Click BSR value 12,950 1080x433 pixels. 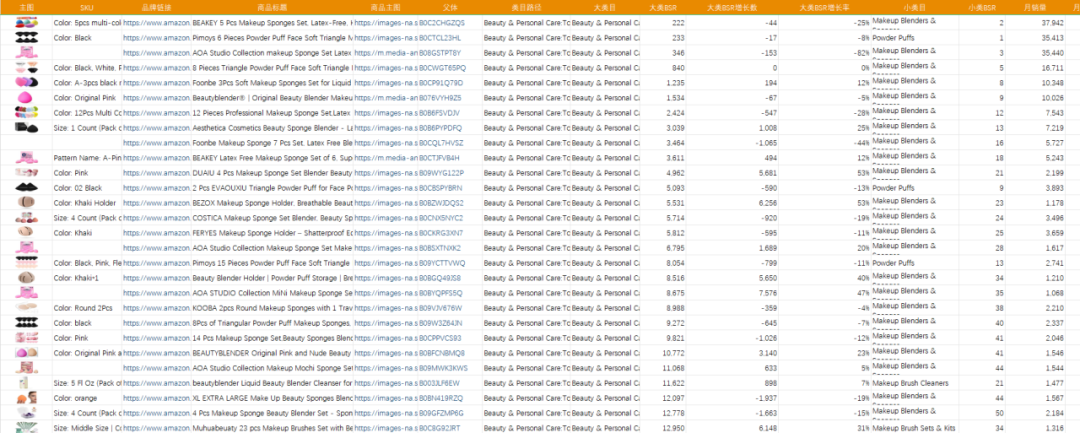(674, 428)
